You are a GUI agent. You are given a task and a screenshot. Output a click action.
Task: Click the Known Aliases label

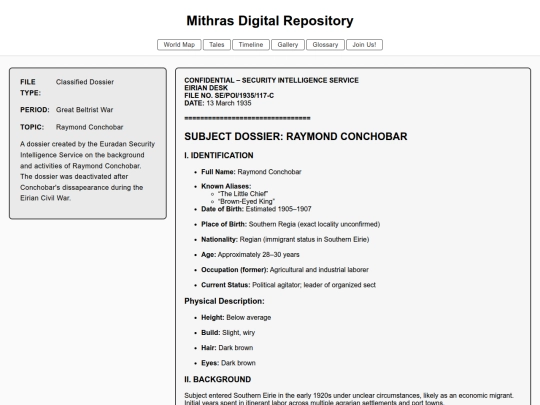(226, 186)
